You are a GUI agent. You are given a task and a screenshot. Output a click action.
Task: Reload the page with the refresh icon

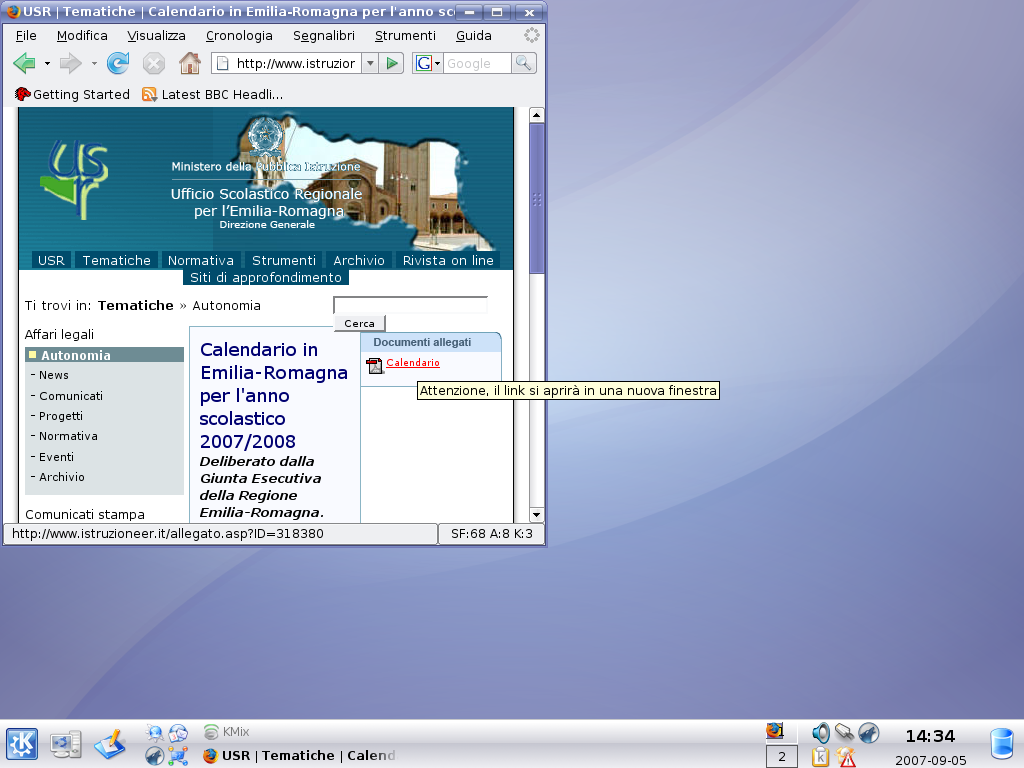pyautogui.click(x=118, y=64)
